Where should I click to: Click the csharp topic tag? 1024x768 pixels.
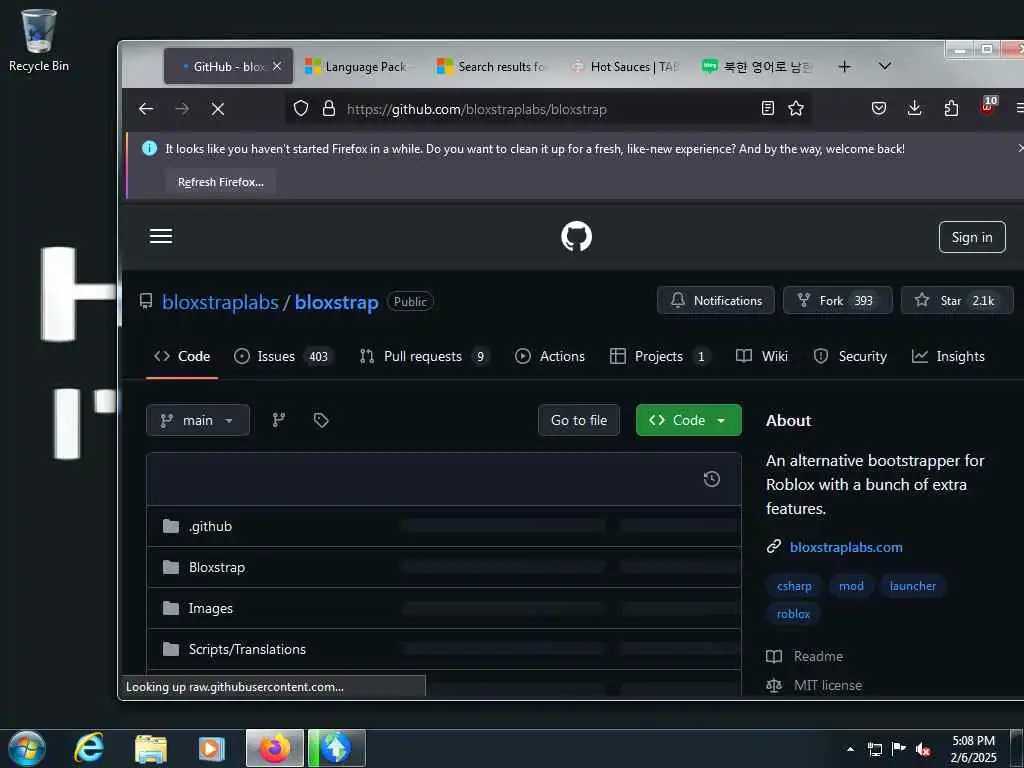[794, 586]
